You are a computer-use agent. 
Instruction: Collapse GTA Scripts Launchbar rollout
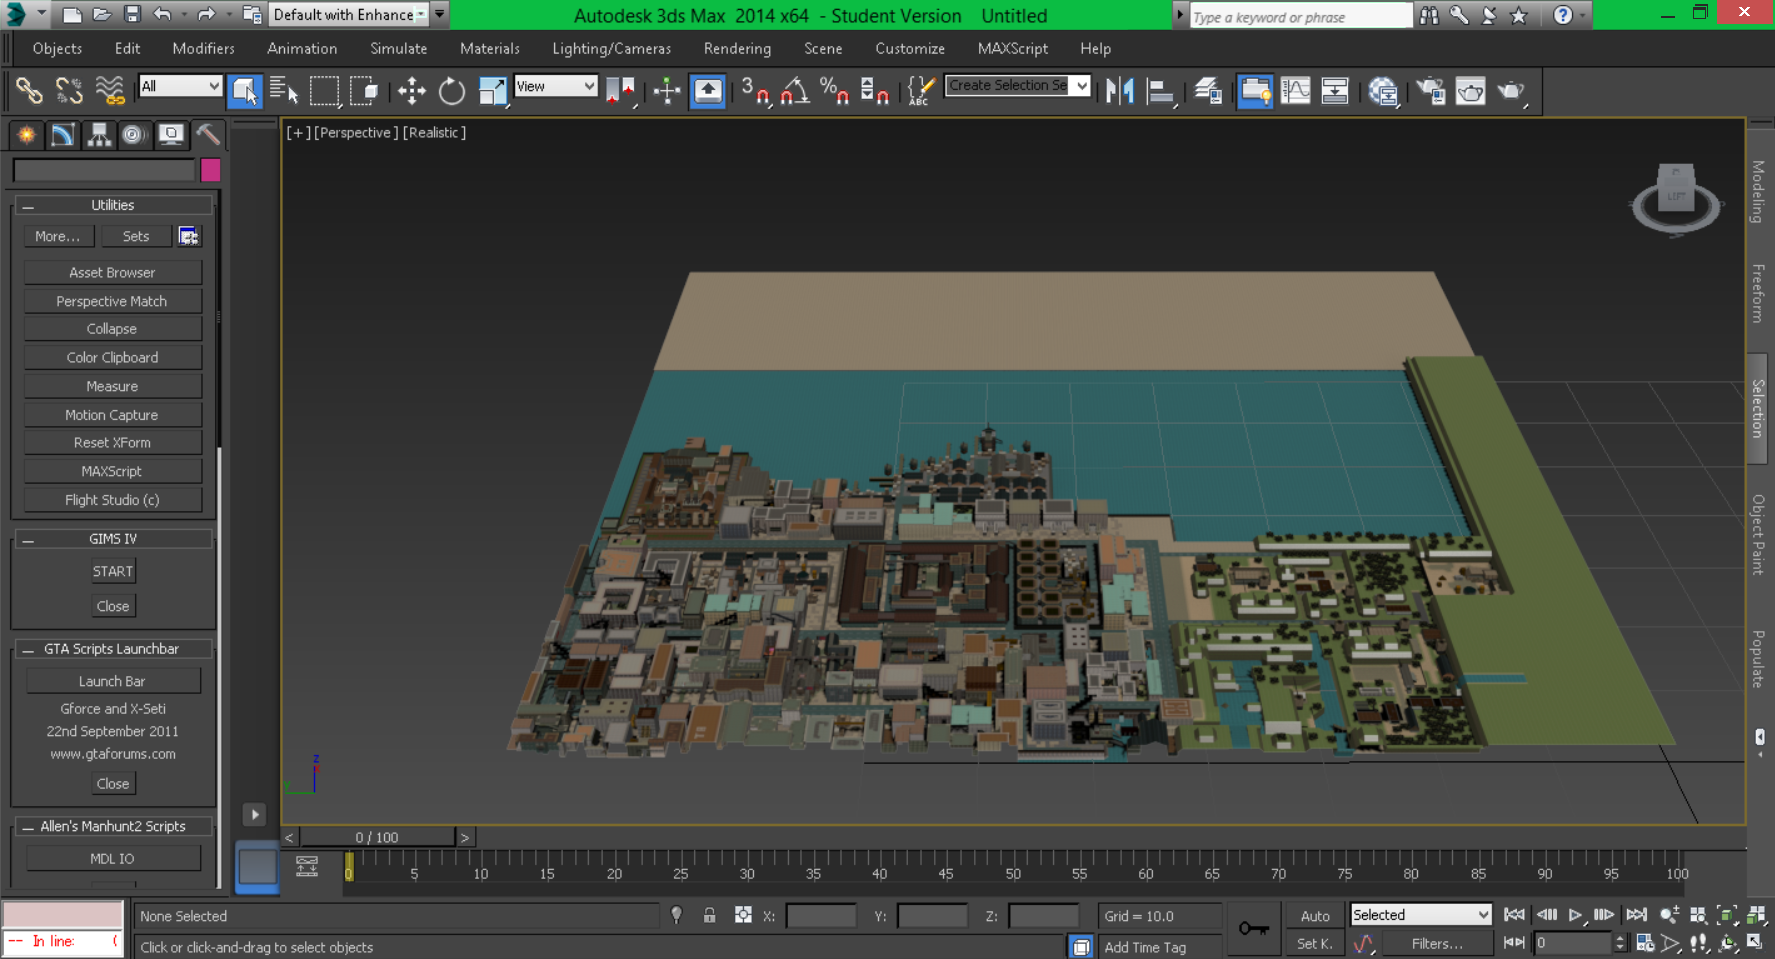(x=113, y=649)
